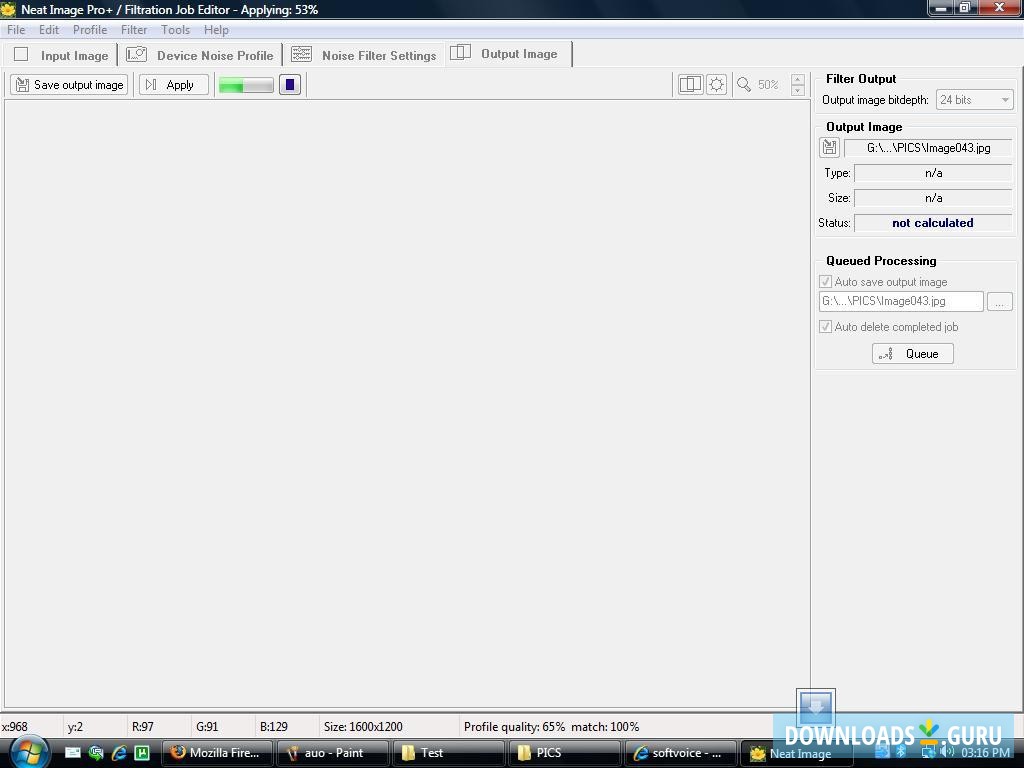This screenshot has width=1024, height=768.
Task: Toggle Auto delete completed job checkbox
Action: click(825, 327)
